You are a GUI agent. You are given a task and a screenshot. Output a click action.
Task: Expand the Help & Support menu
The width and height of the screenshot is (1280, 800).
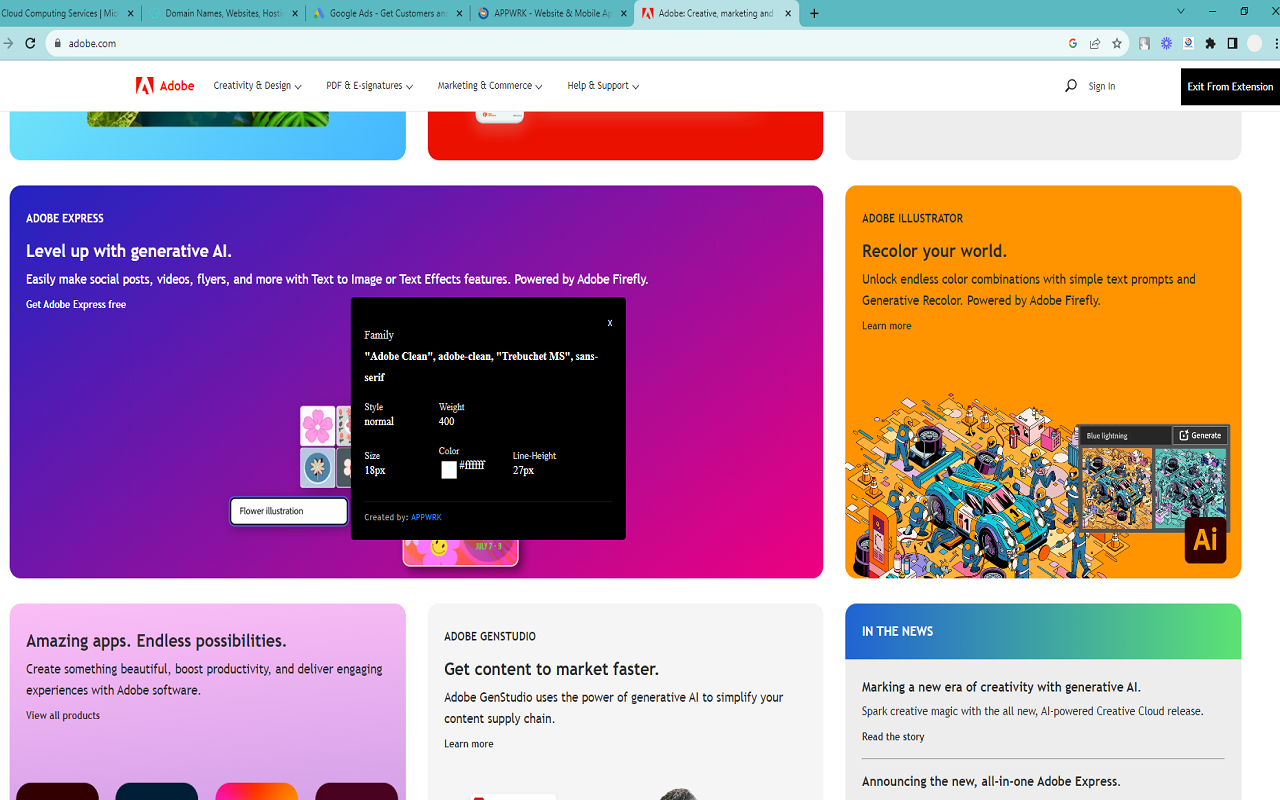603,86
